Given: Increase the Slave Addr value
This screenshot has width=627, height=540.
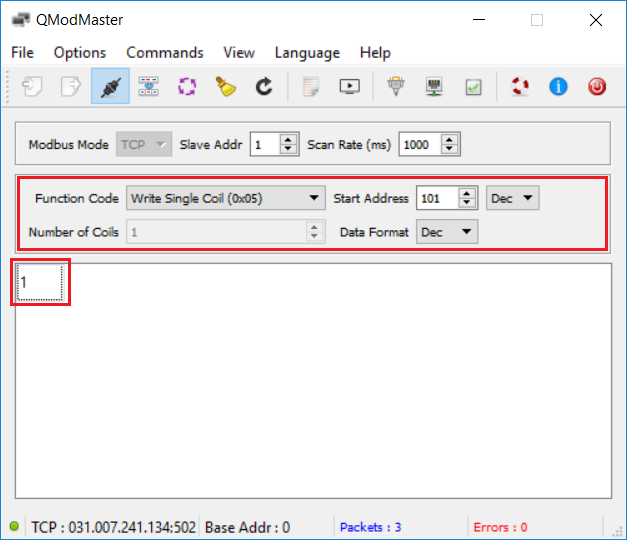Looking at the screenshot, I should 288,139.
